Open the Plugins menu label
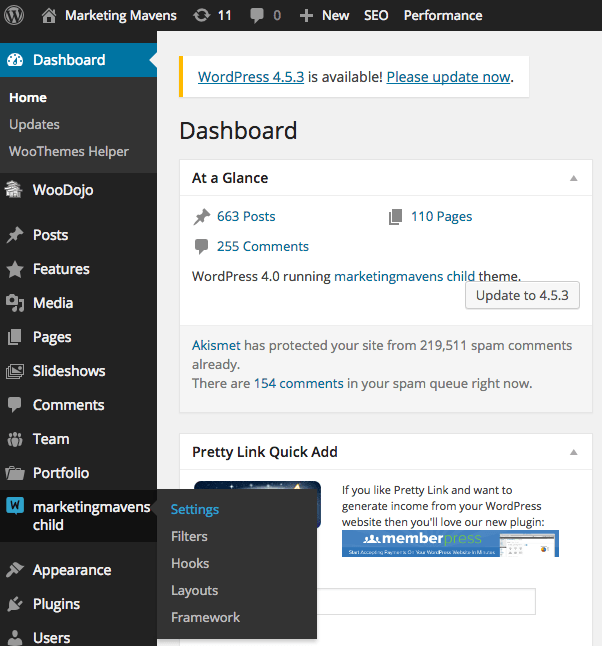 (56, 604)
